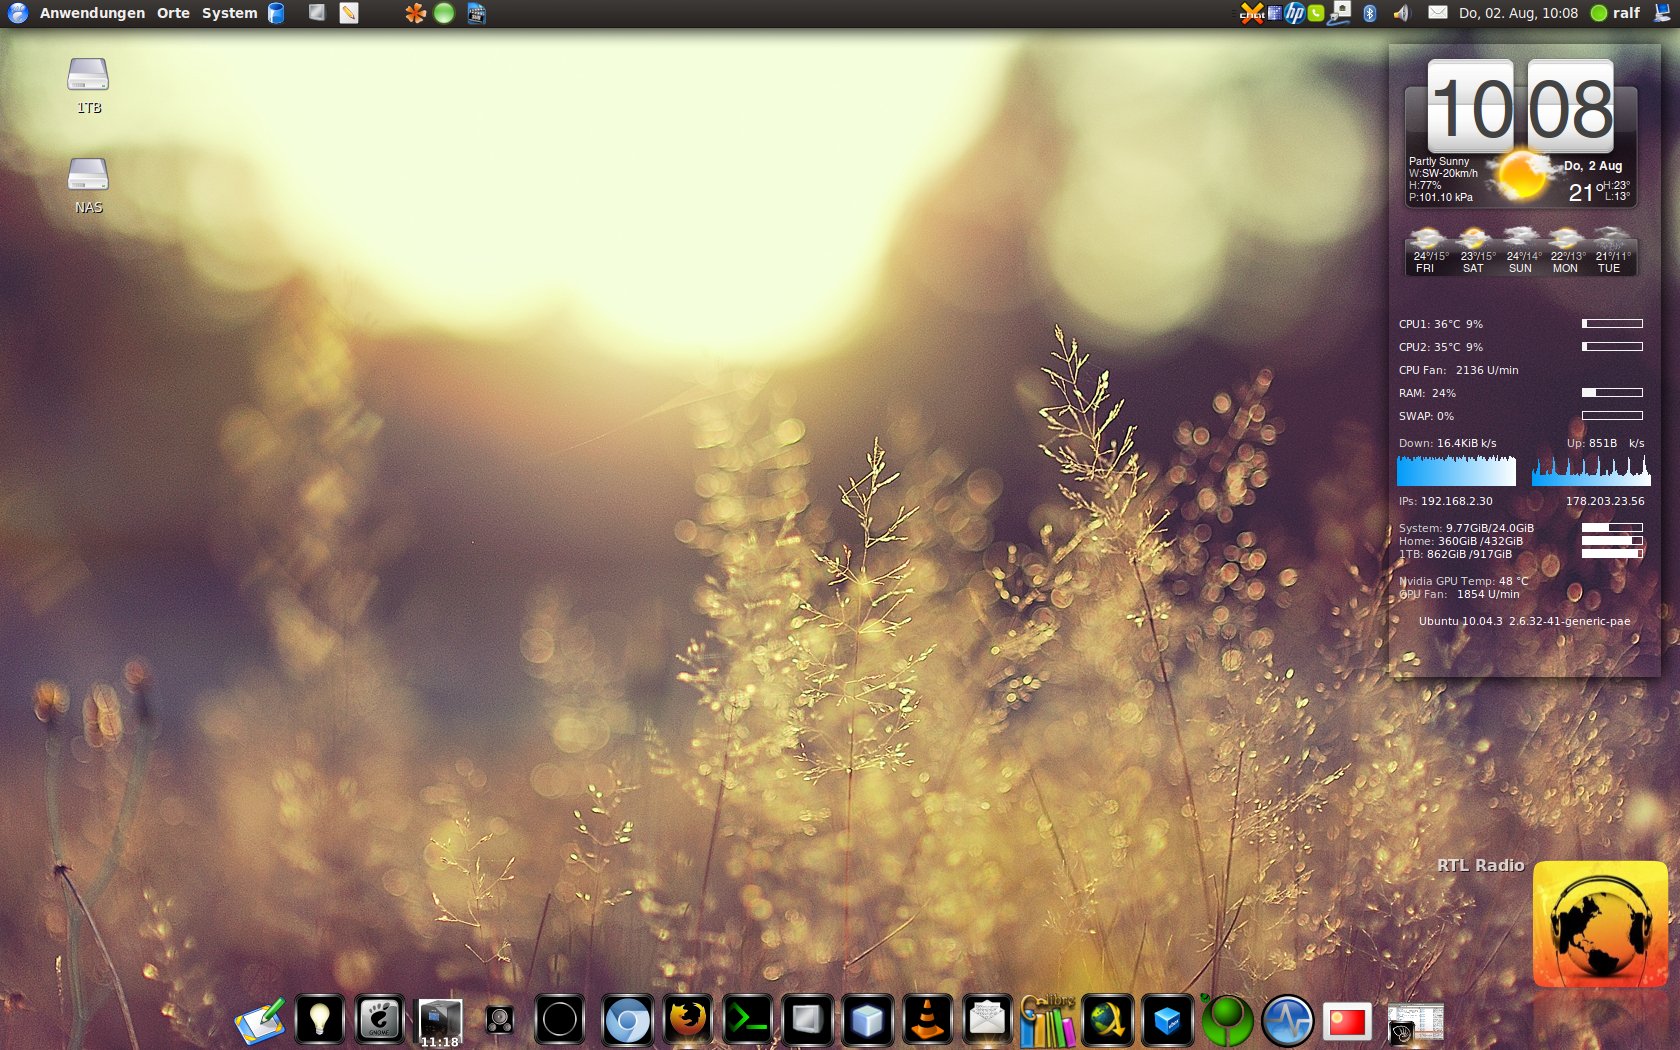Click the RTL Radio globe widget

(x=1600, y=924)
